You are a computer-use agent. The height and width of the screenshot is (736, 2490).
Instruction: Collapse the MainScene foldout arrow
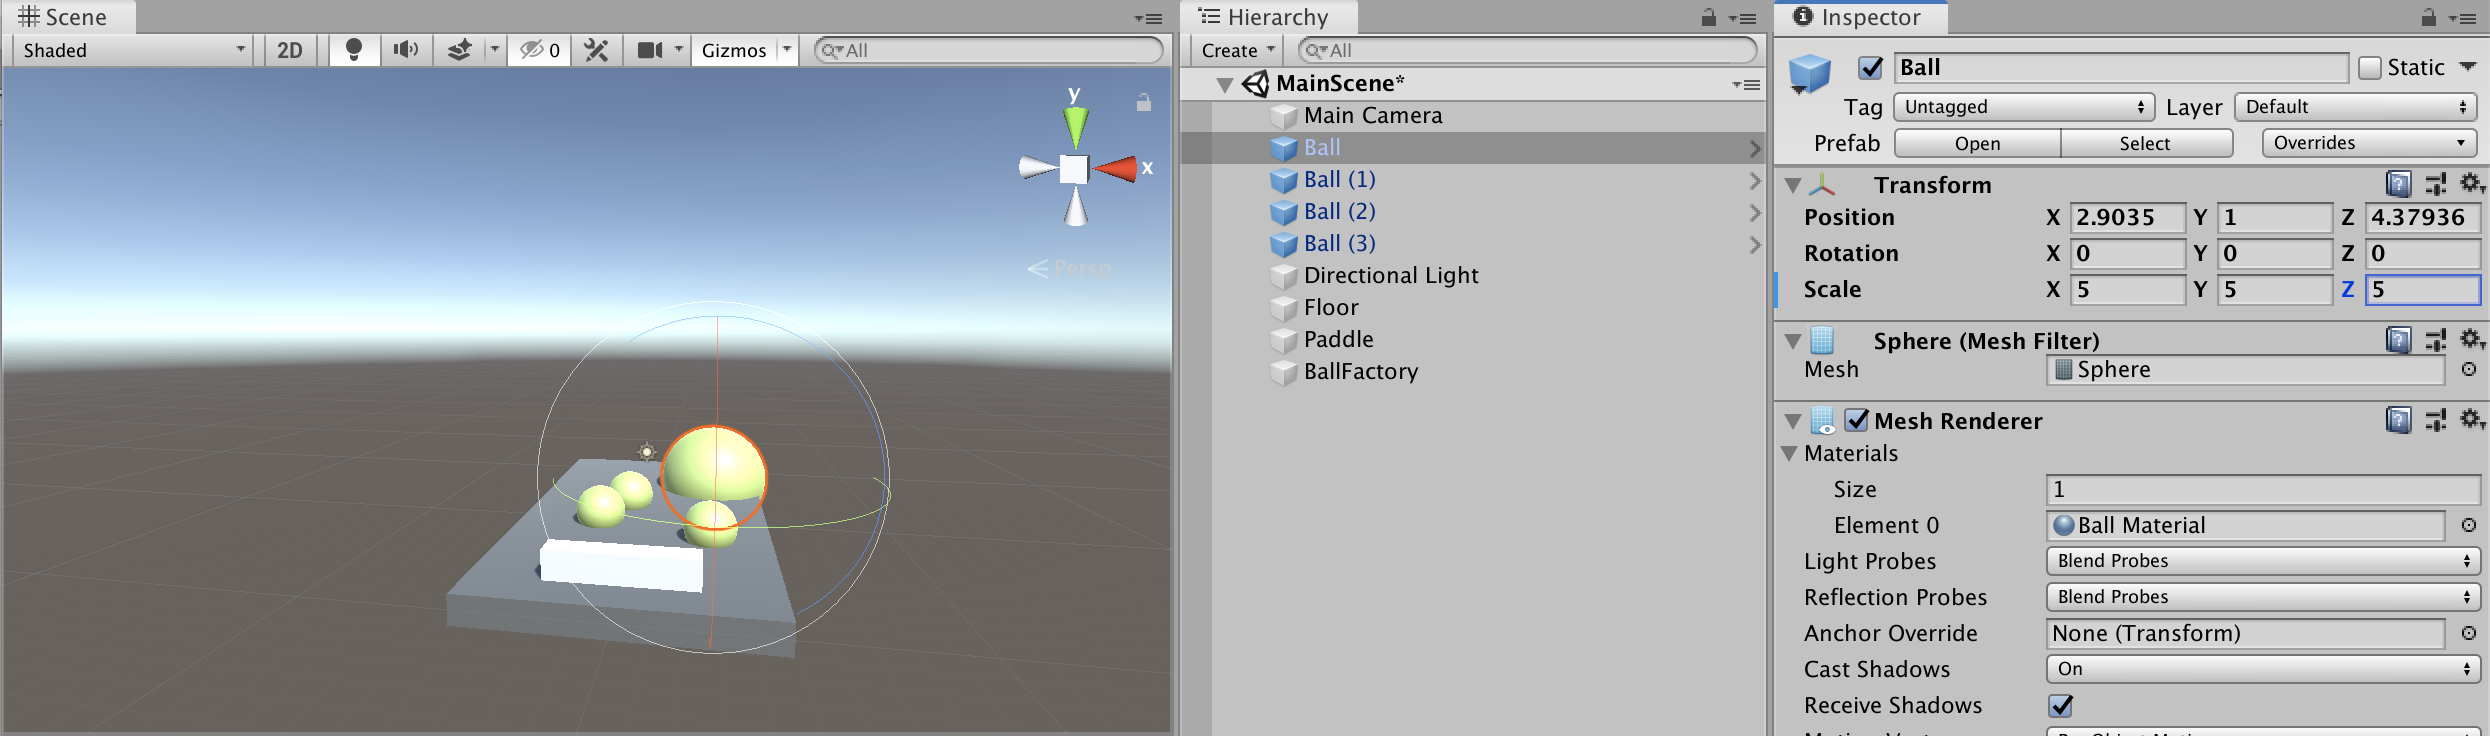pyautogui.click(x=1224, y=84)
